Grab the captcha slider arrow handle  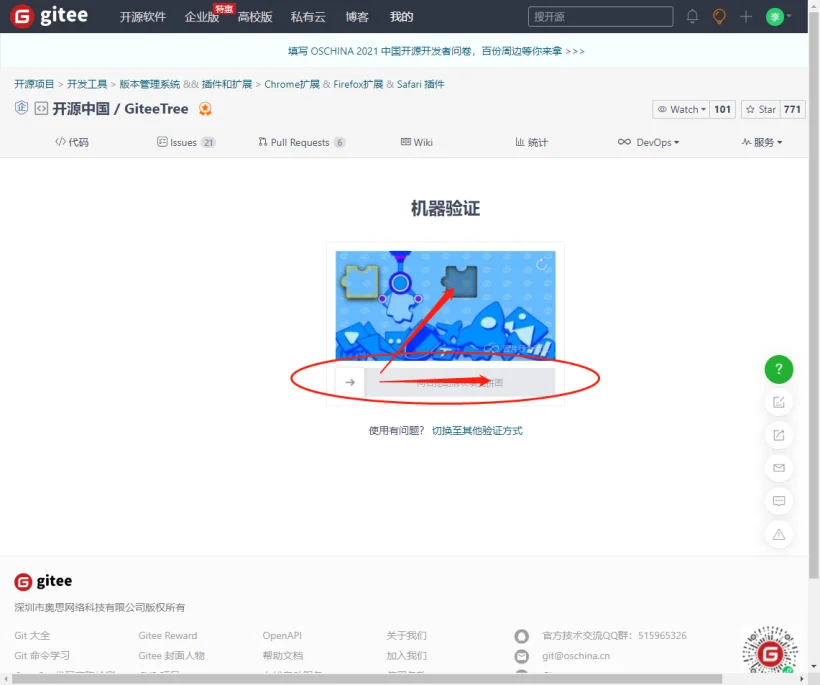tap(350, 383)
